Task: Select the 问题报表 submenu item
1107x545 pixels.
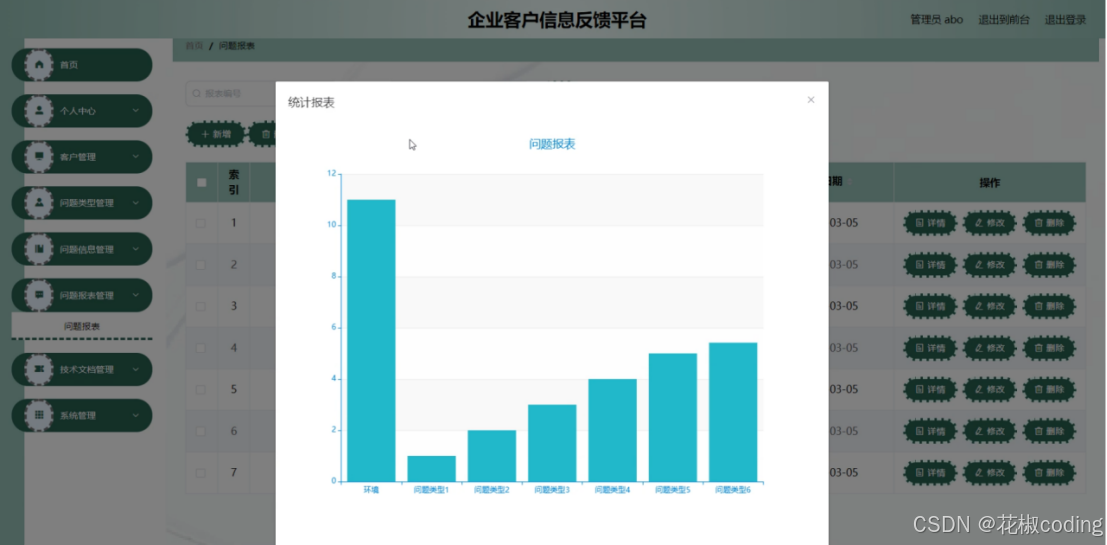Action: click(82, 326)
